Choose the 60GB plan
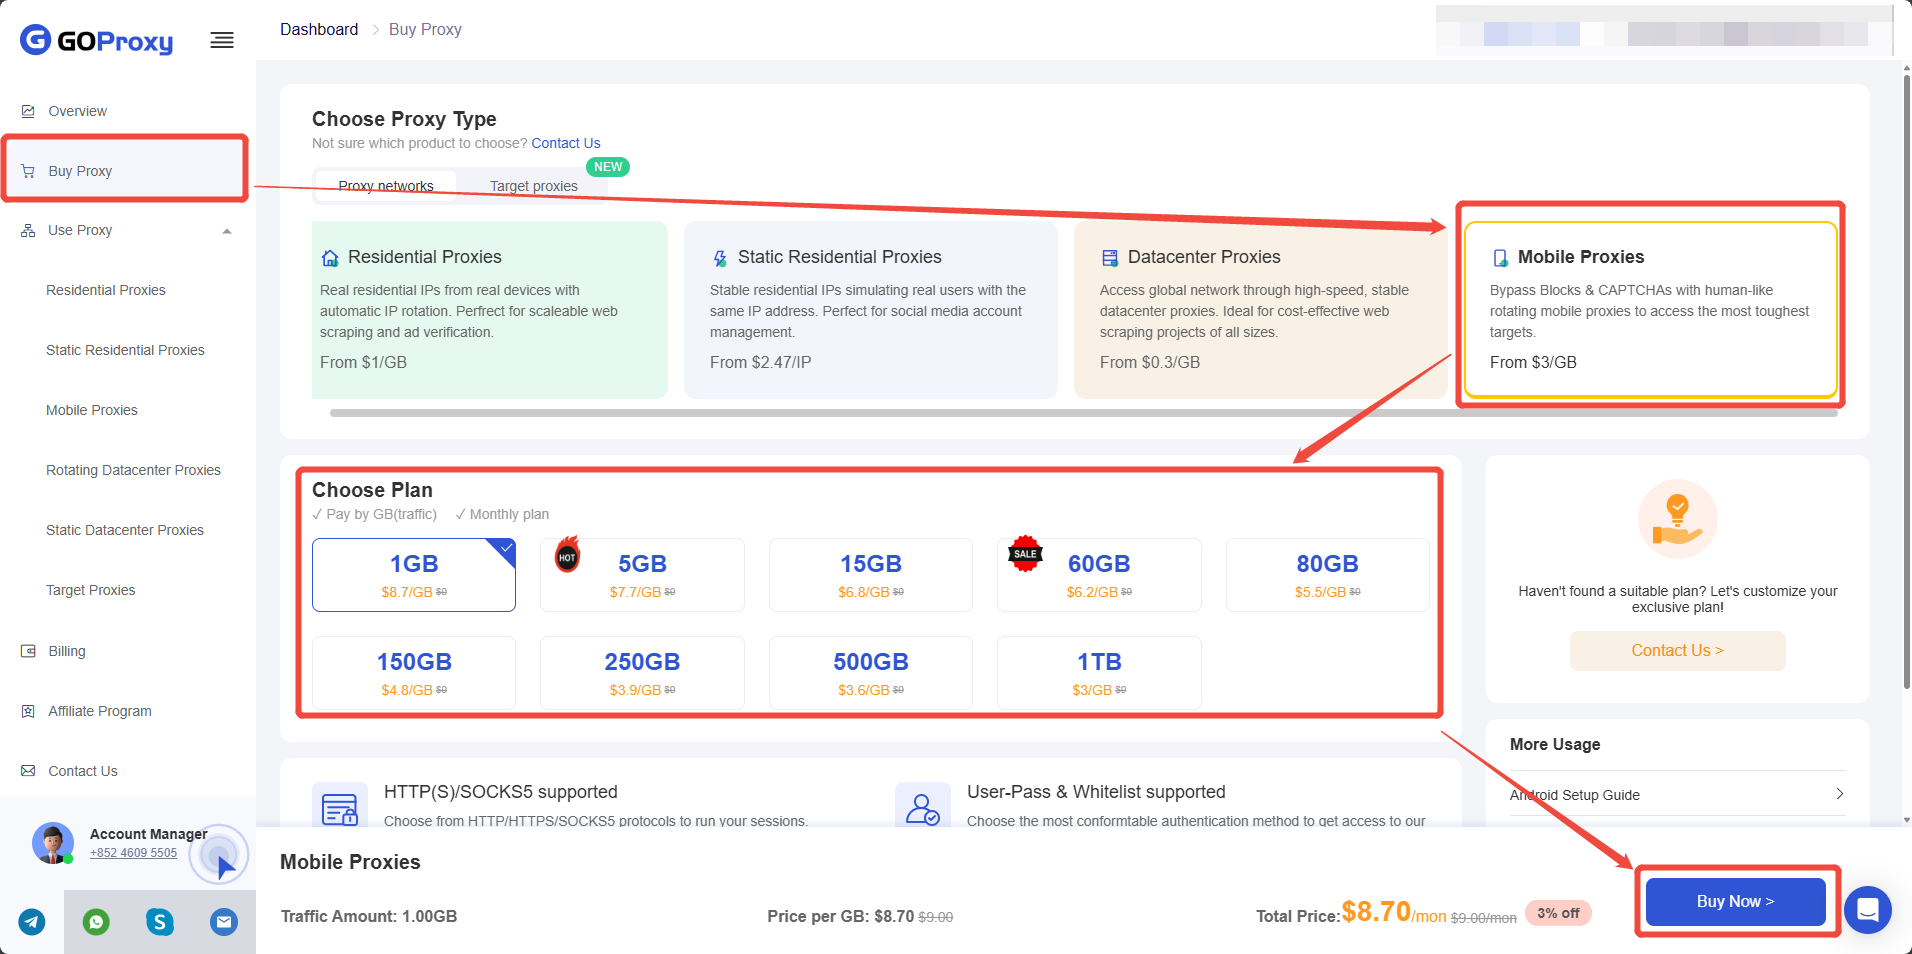Viewport: 1912px width, 954px height. 1099,575
